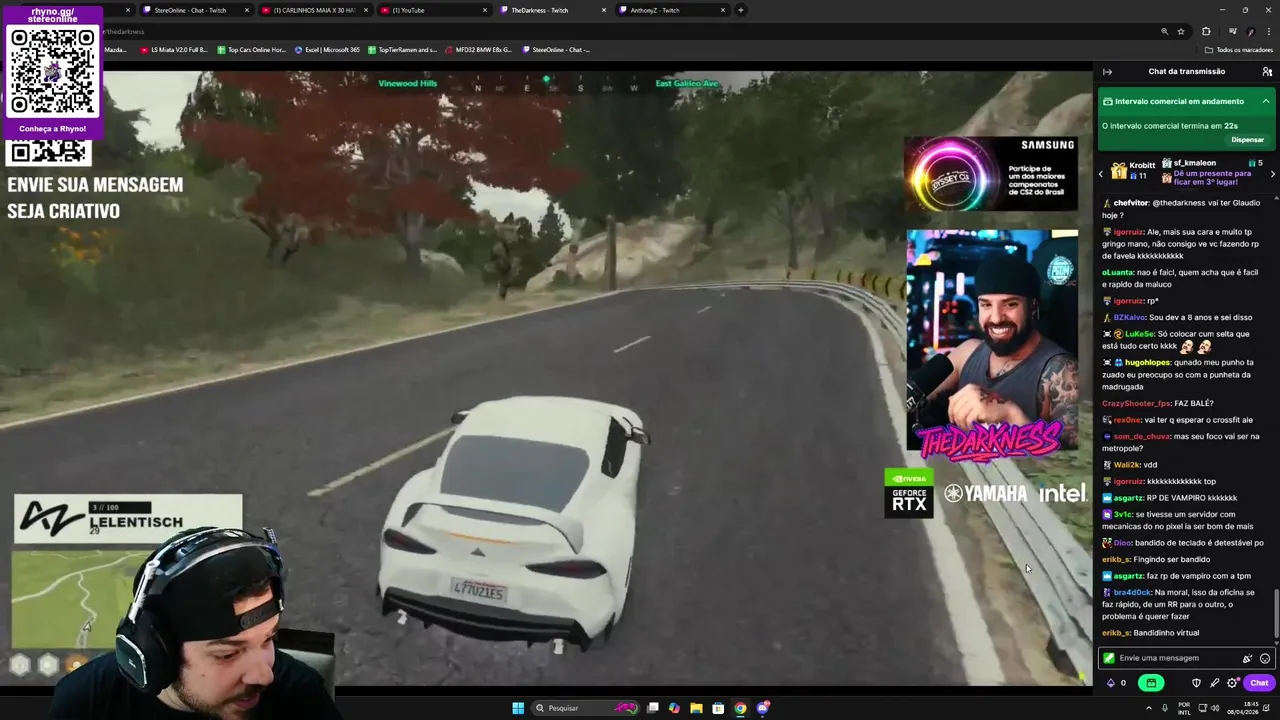The image size is (1280, 720).
Task: Open the channel points diamond balance icon
Action: tap(1110, 683)
